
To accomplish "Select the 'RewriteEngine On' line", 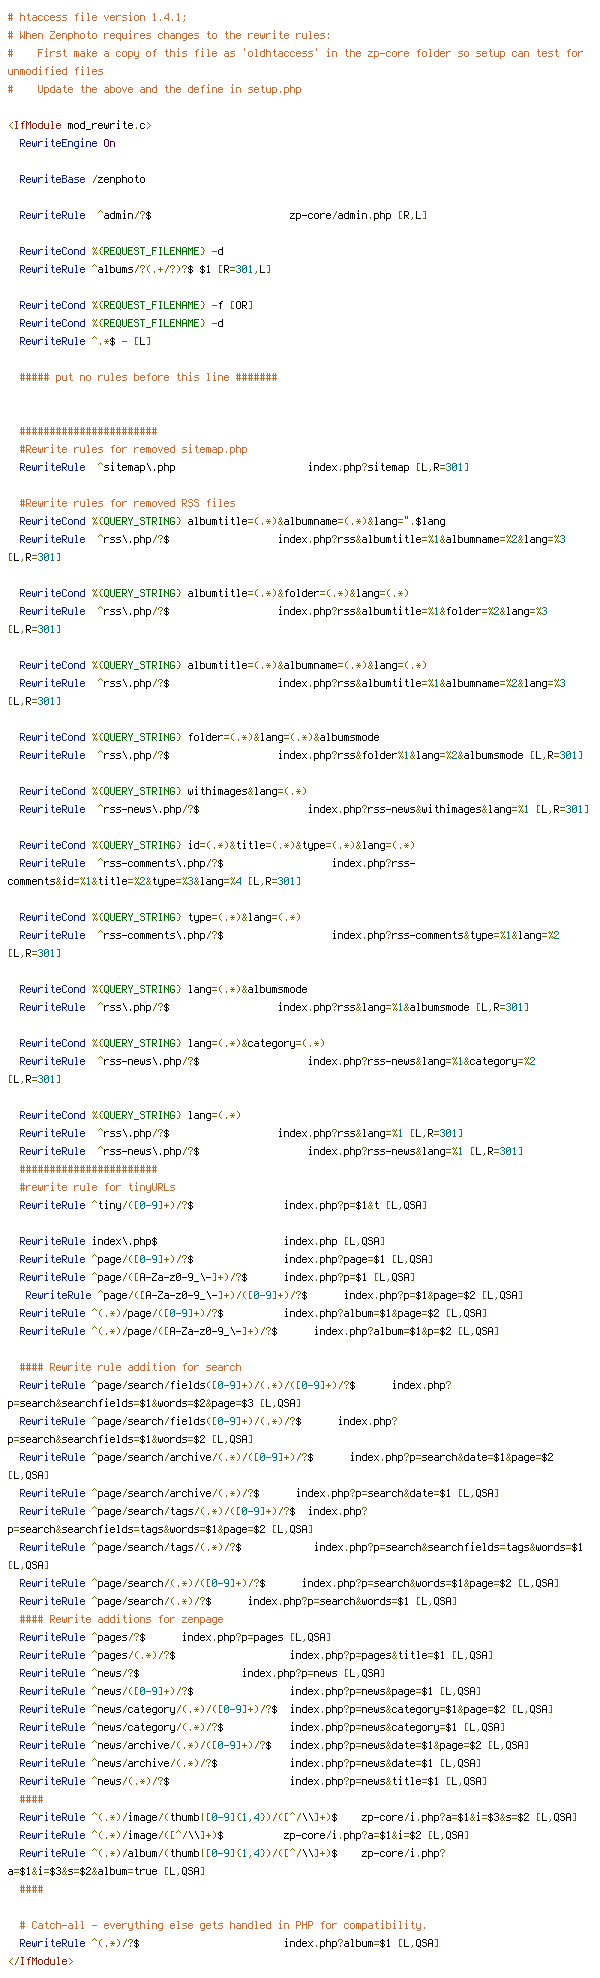I will pyautogui.click(x=67, y=143).
